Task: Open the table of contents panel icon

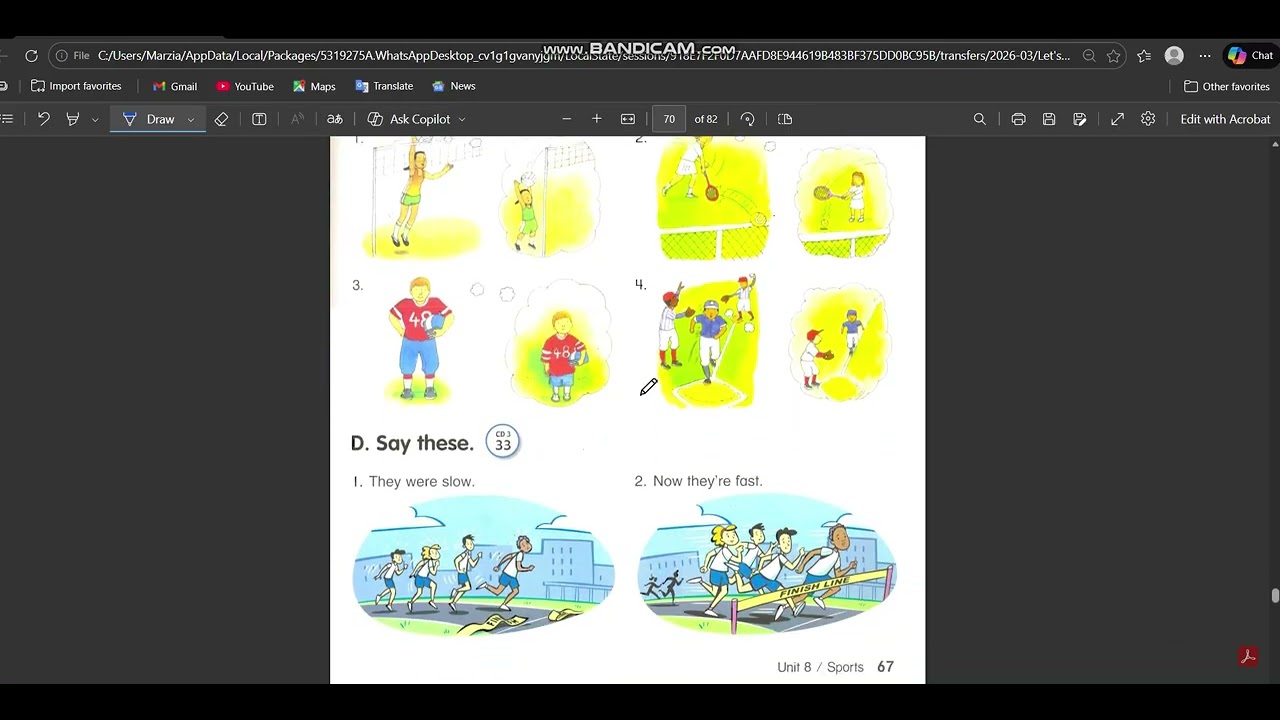Action: (8, 119)
